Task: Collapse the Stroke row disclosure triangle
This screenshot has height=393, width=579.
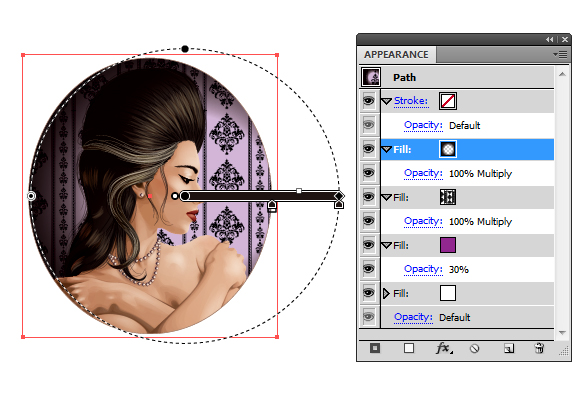Action: click(x=386, y=101)
